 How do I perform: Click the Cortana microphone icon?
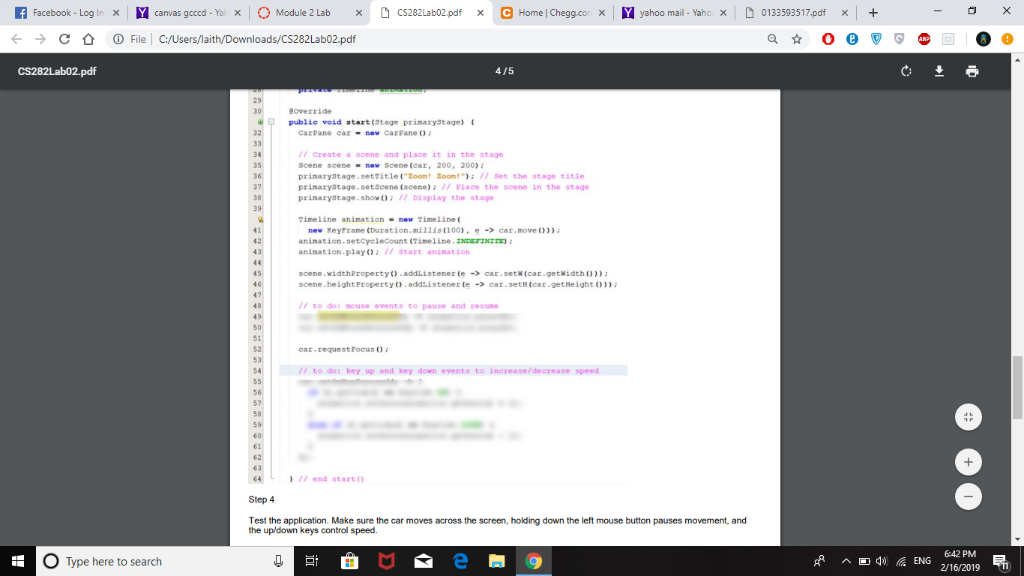point(278,561)
